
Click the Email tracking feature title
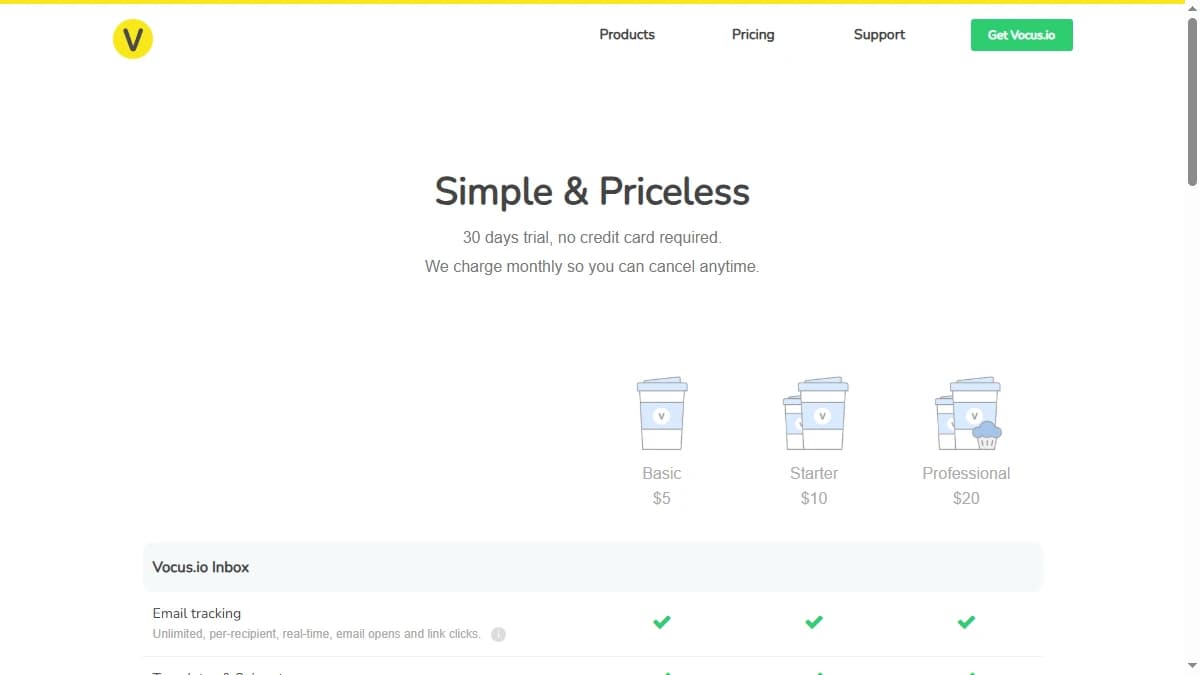coord(197,613)
